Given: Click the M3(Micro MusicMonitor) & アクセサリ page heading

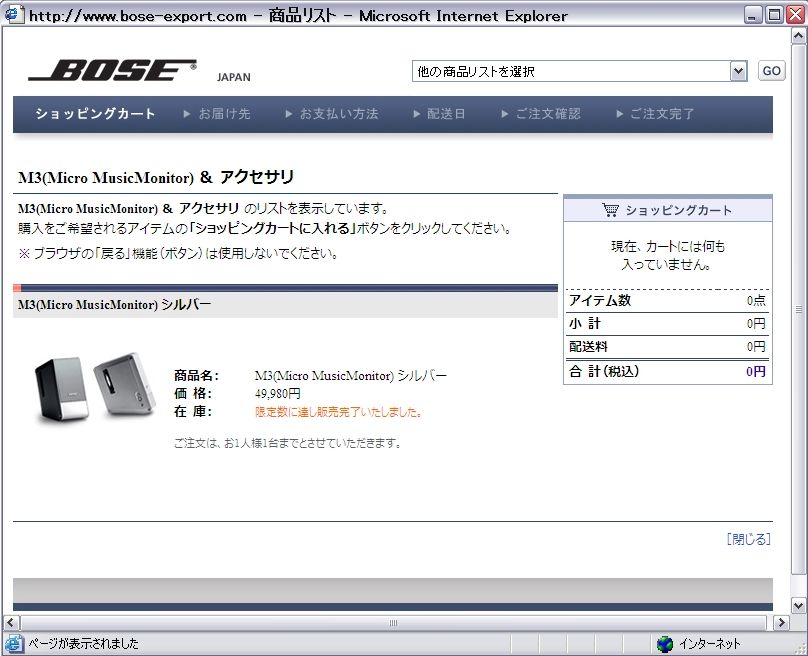Looking at the screenshot, I should tap(156, 177).
